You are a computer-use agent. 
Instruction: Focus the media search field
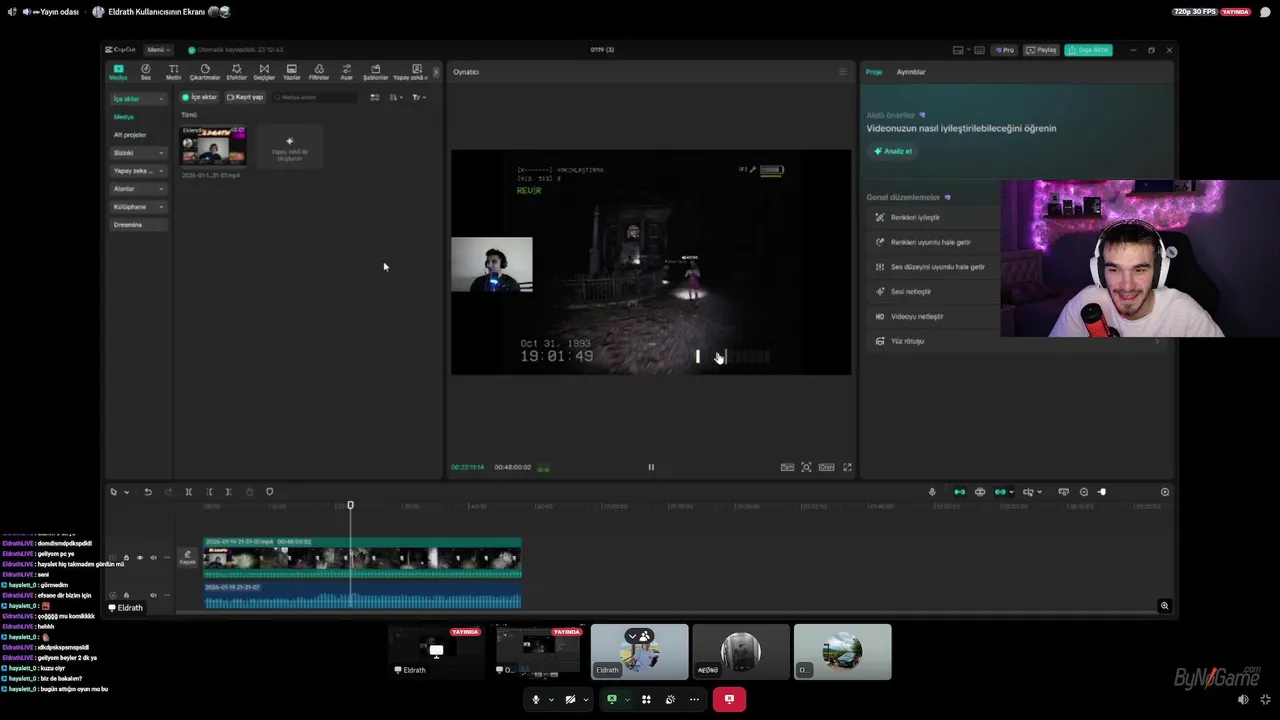314,97
